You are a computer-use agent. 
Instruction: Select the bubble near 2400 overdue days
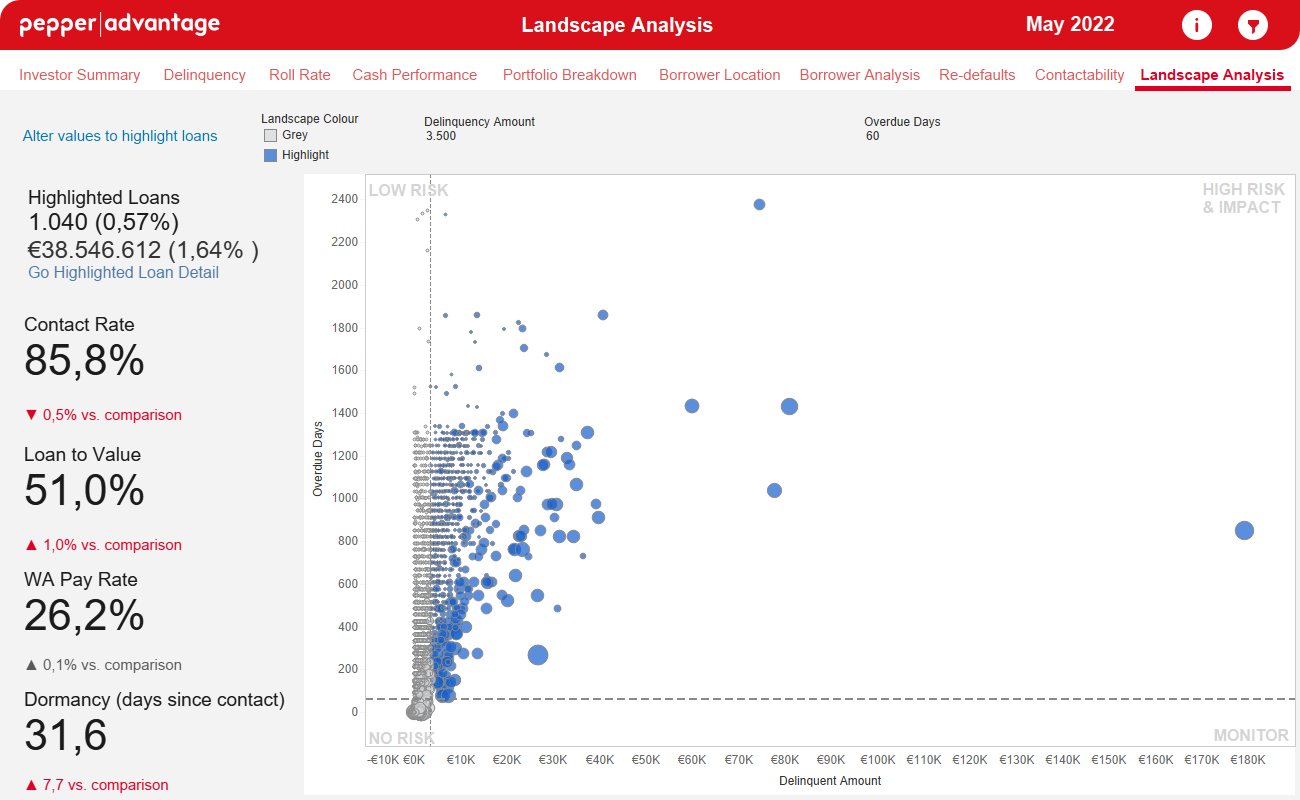click(x=759, y=205)
